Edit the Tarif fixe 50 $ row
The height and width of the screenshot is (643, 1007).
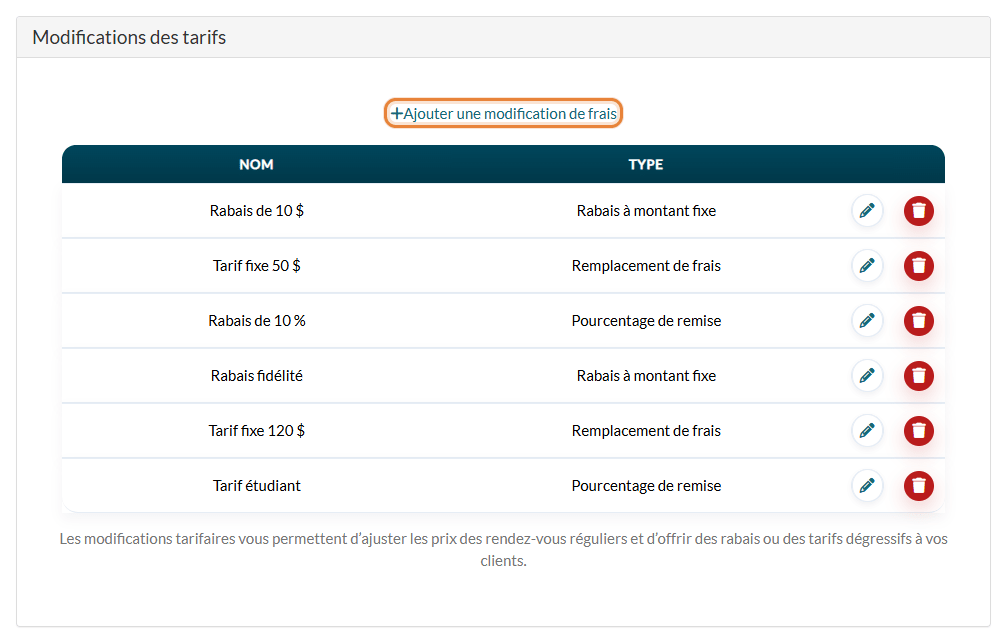point(867,266)
